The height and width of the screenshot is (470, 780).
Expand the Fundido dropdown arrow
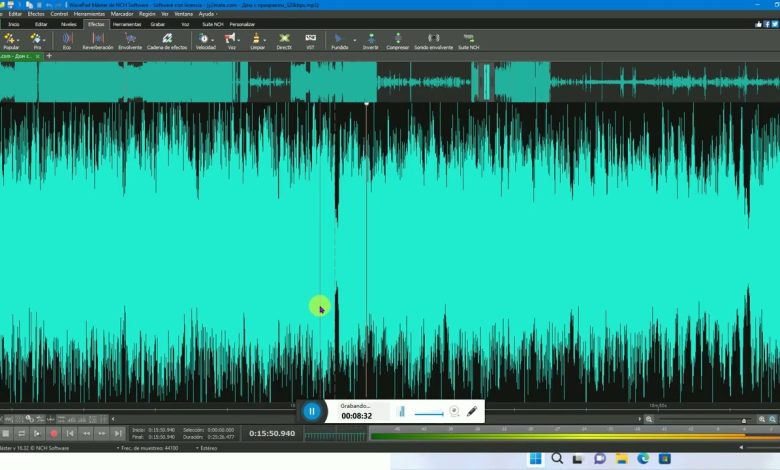click(354, 40)
